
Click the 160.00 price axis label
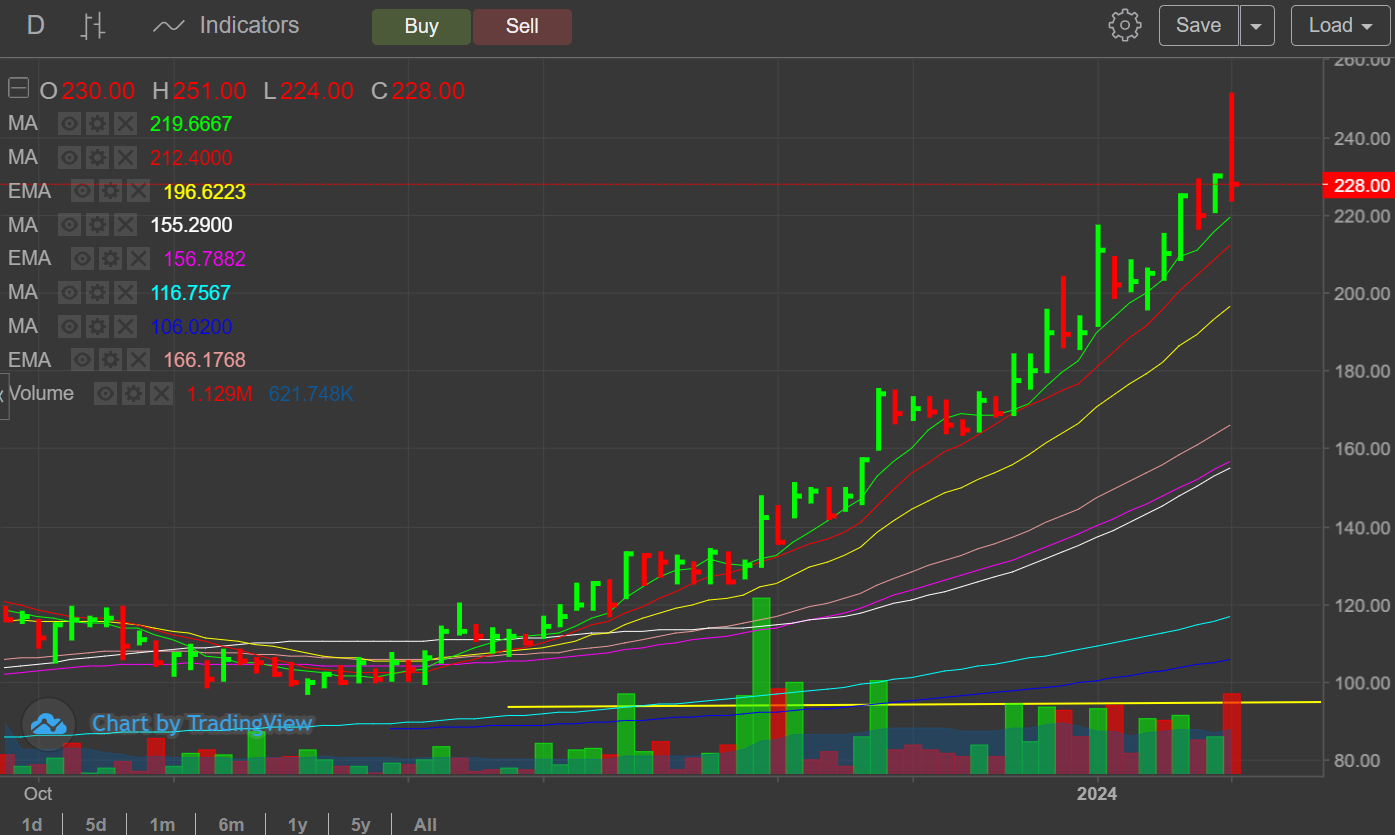pos(1362,449)
